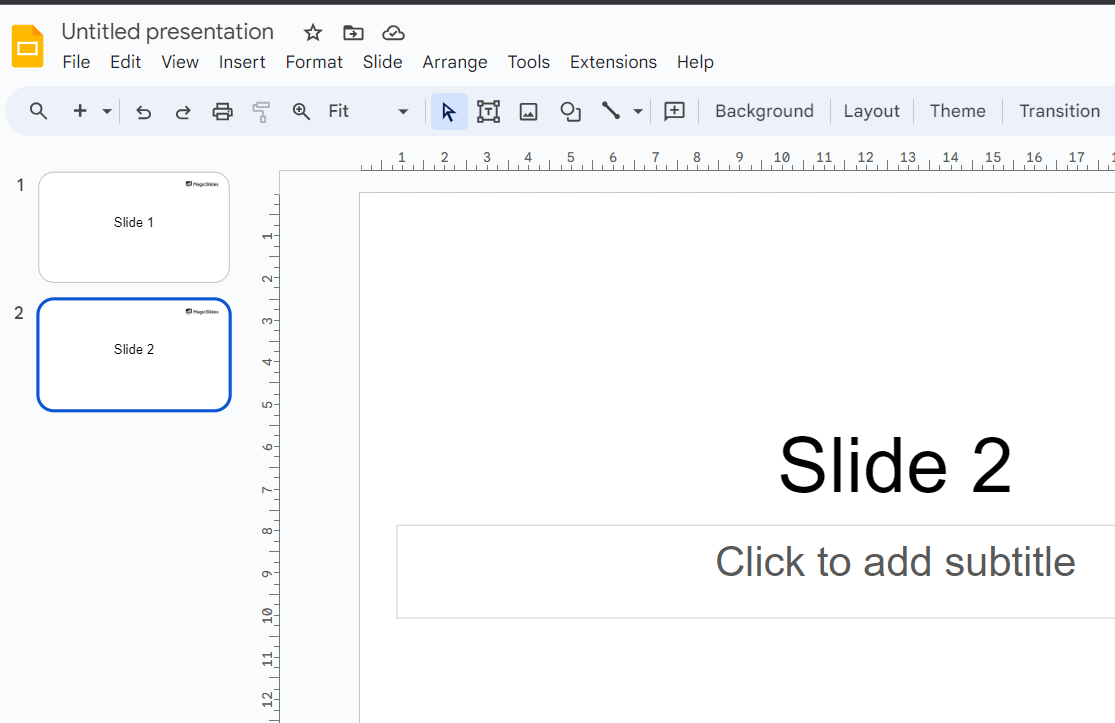This screenshot has width=1115, height=723.
Task: Expand the Line tool dropdown arrow
Action: [638, 111]
